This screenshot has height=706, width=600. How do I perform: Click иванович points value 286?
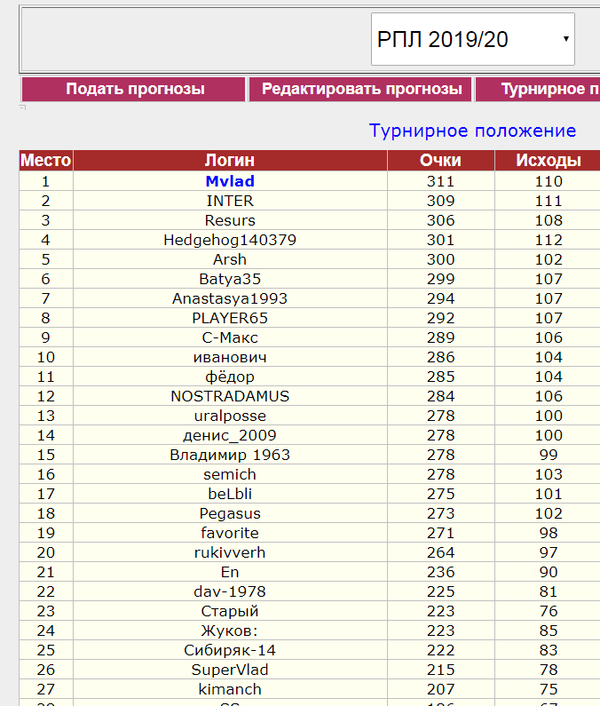(441, 357)
